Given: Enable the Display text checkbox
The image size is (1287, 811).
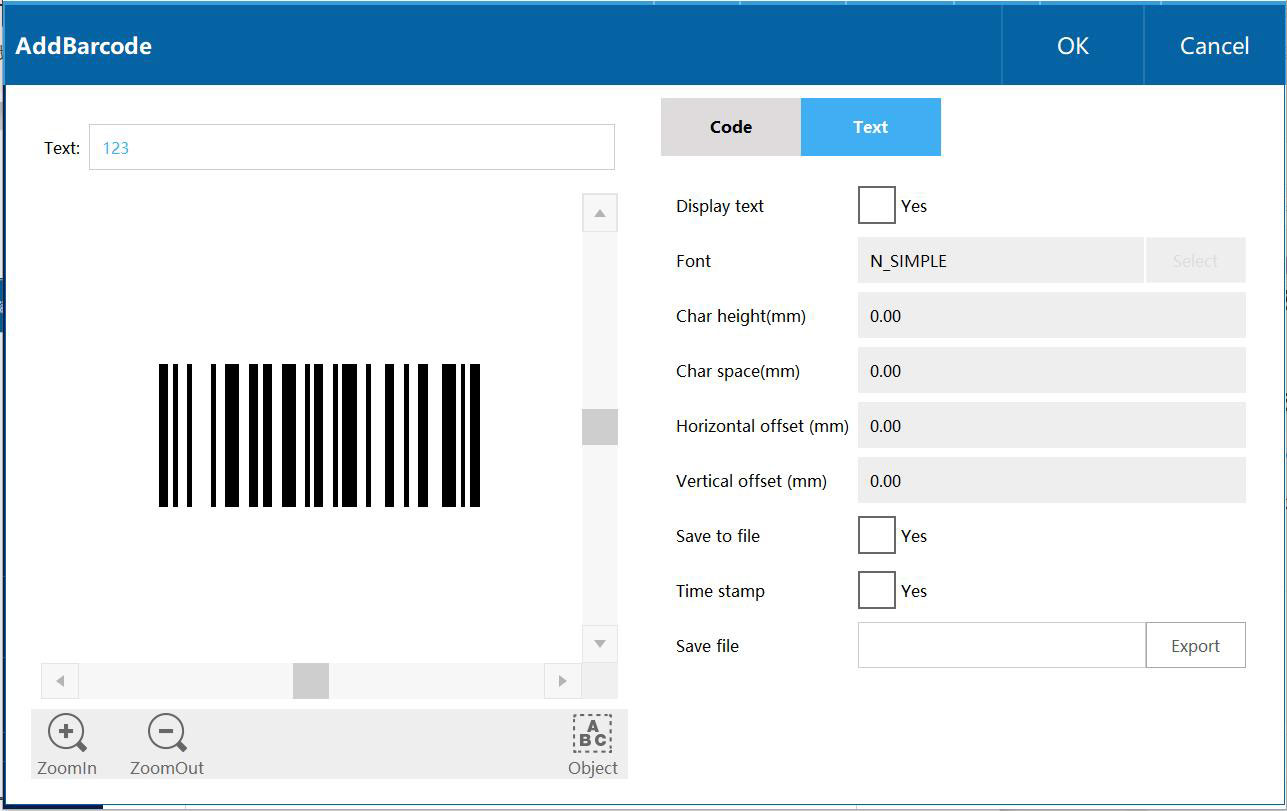Looking at the screenshot, I should 877,205.
